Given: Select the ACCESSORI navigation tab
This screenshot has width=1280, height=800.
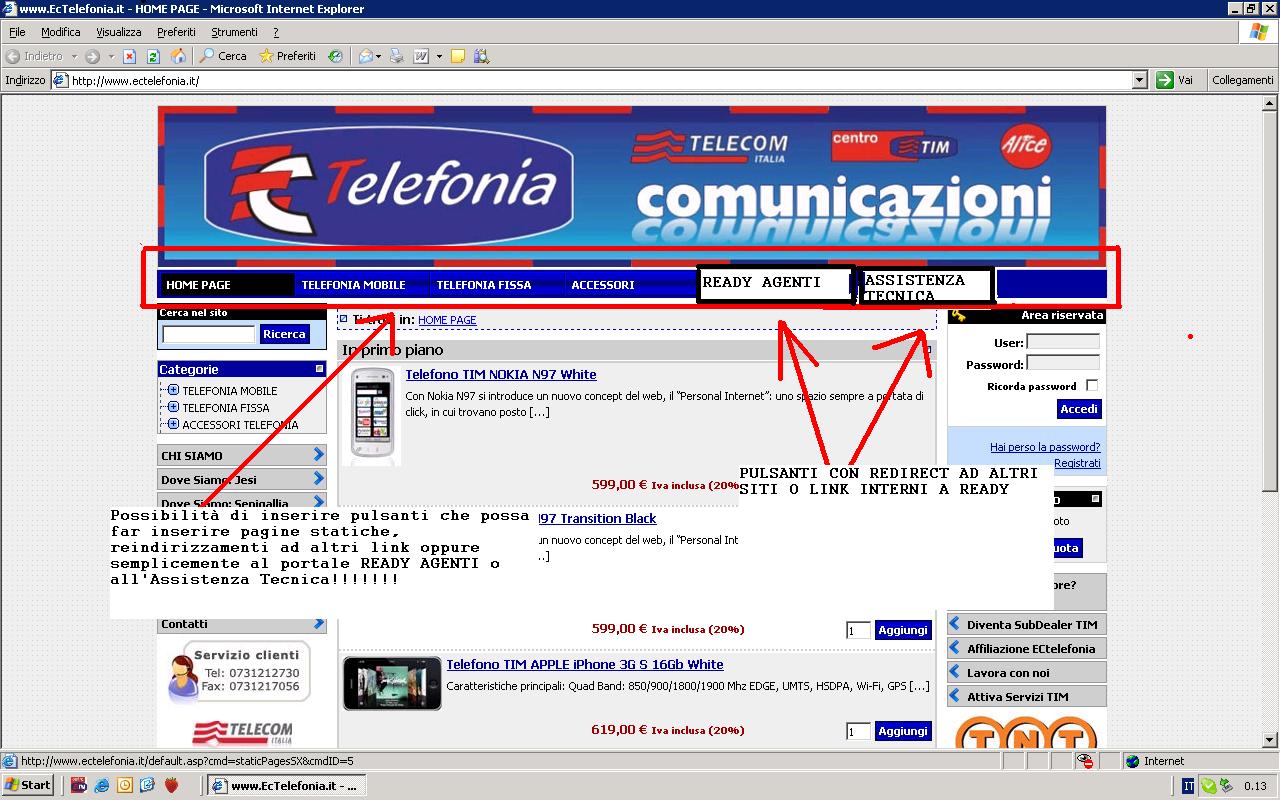Looking at the screenshot, I should (x=630, y=285).
